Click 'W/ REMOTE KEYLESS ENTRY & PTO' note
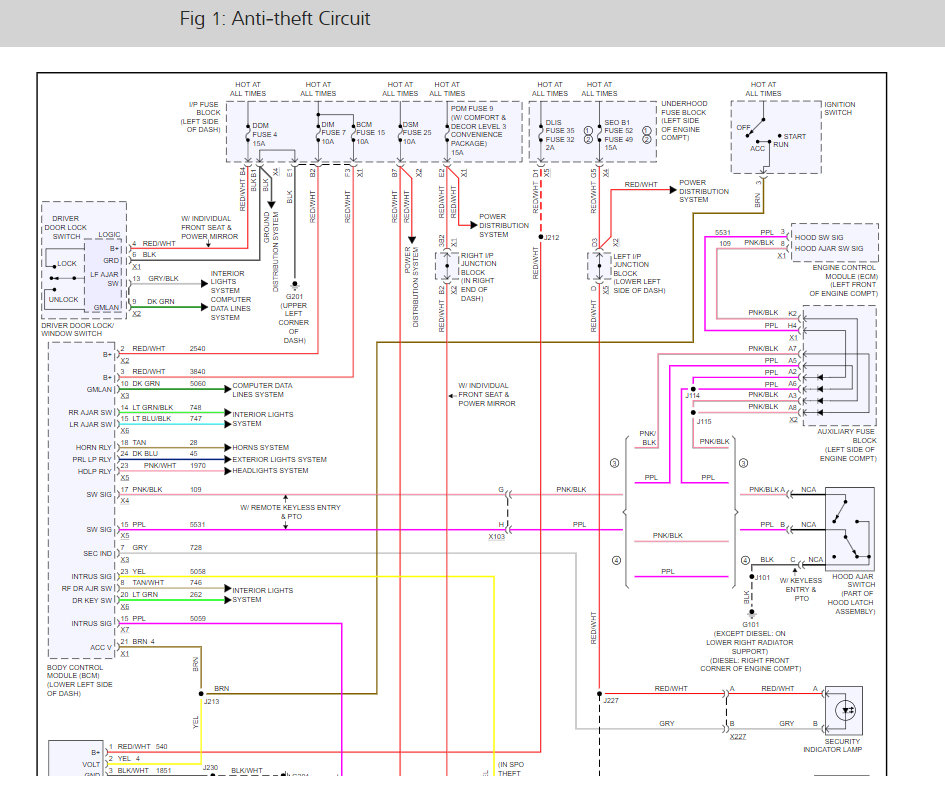 coord(290,512)
